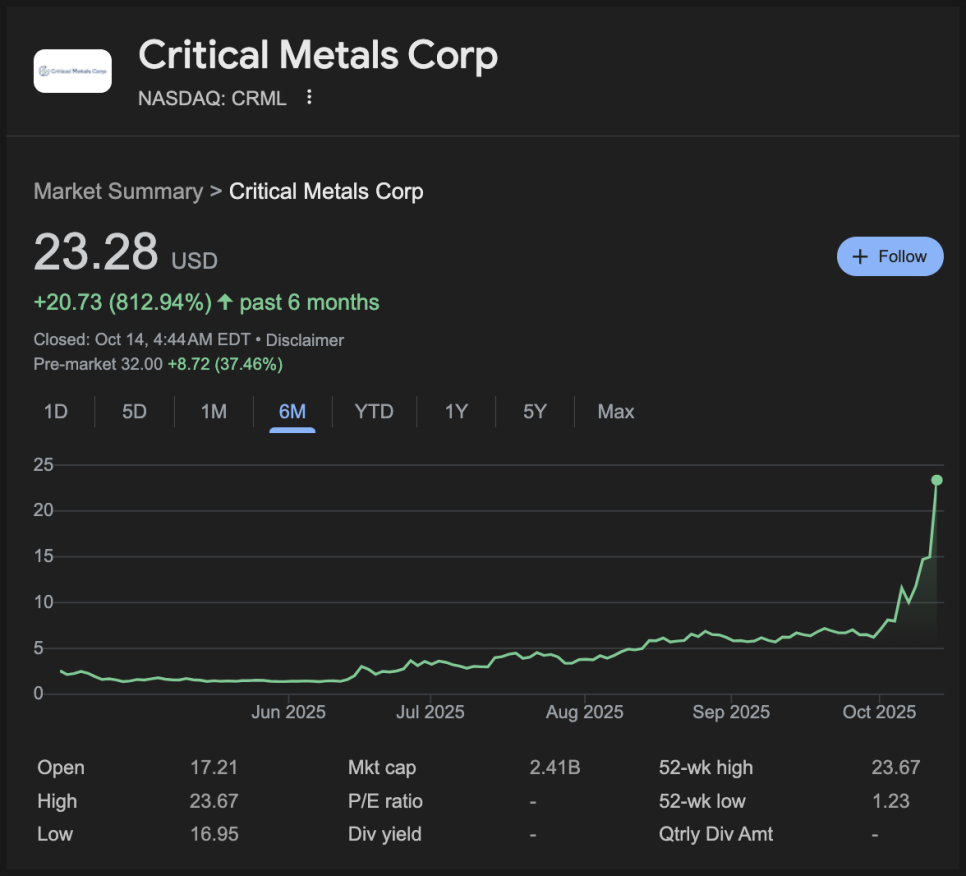This screenshot has height=876, width=966.
Task: Display the 1Y price history
Action: click(x=456, y=411)
